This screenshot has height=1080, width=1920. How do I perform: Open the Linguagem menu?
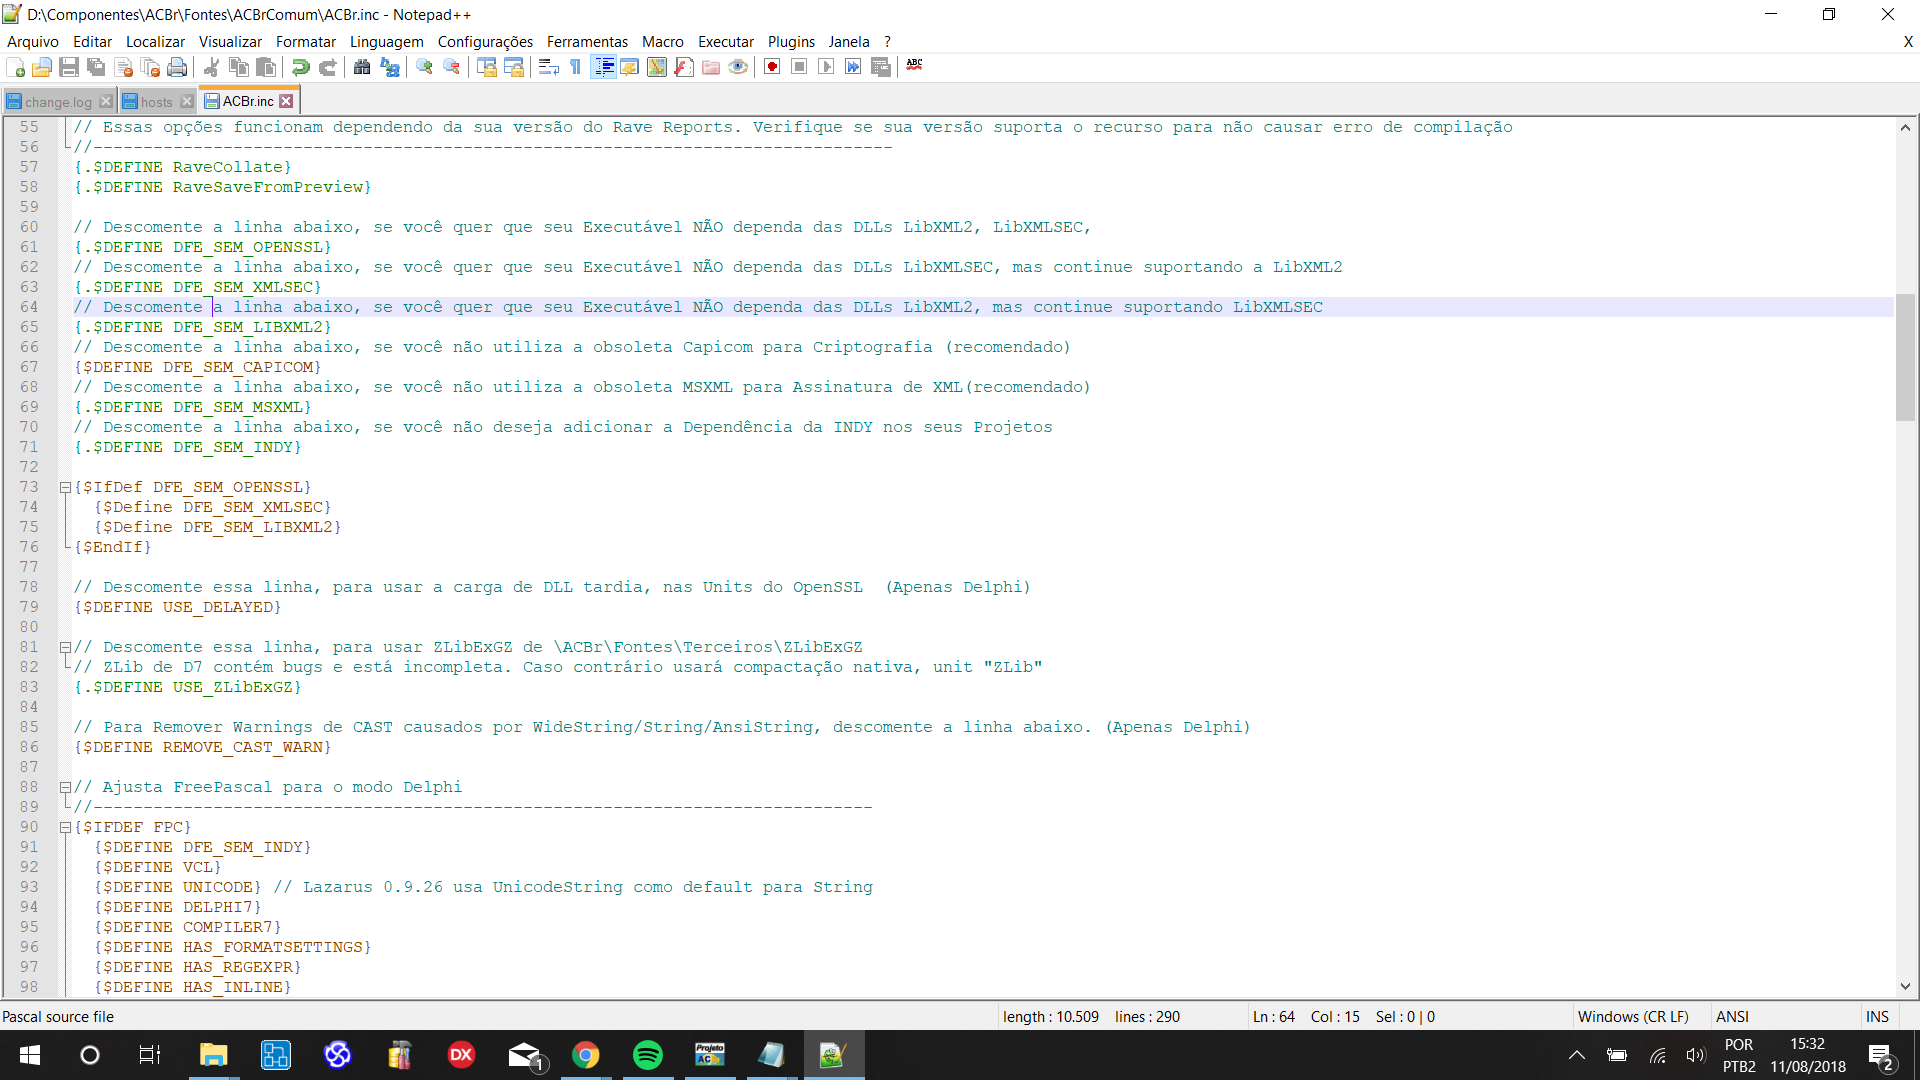386,42
